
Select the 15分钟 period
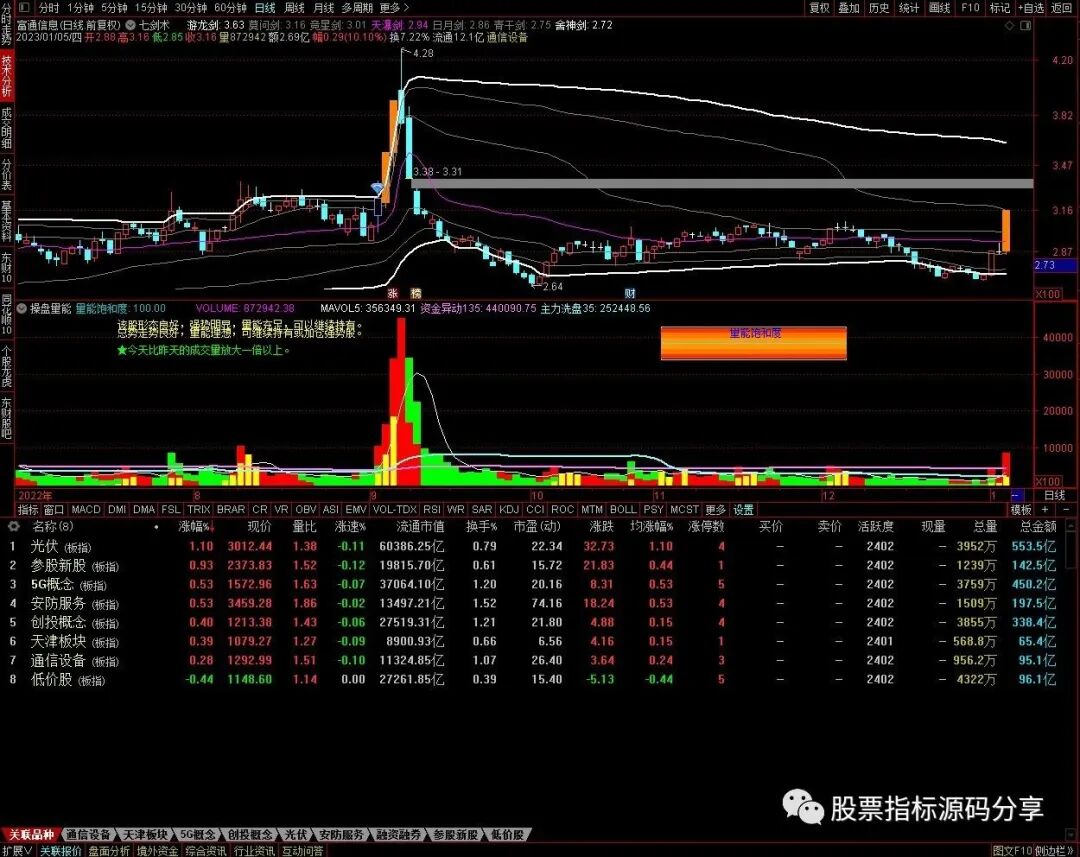click(x=150, y=8)
